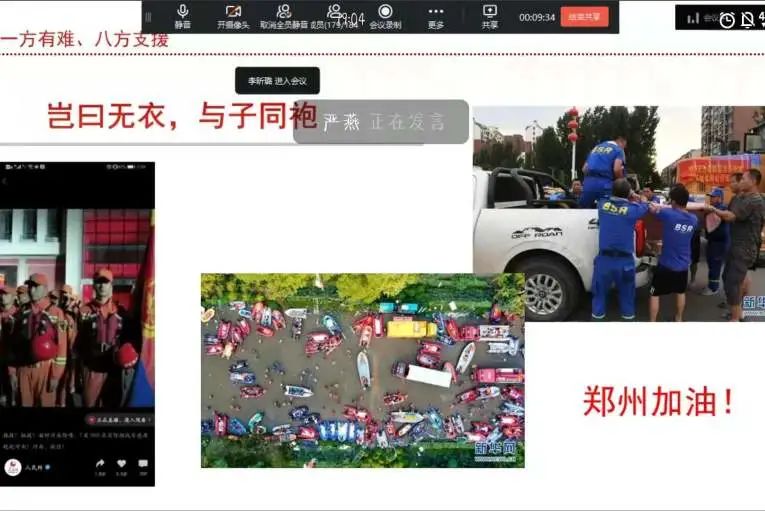The height and width of the screenshot is (511, 765).
Task: Click the BSR rescue team truck photo
Action: tap(619, 213)
